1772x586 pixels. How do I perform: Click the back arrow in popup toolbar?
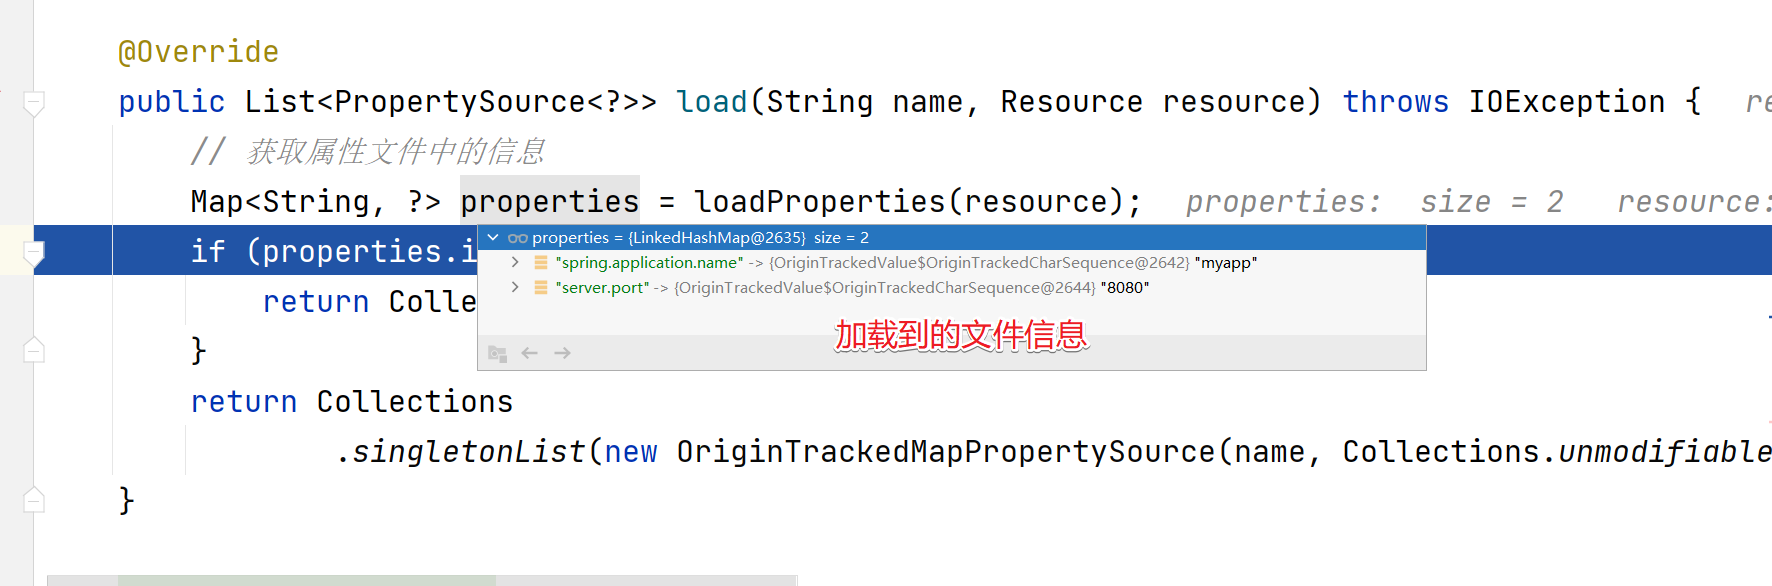pyautogui.click(x=530, y=353)
